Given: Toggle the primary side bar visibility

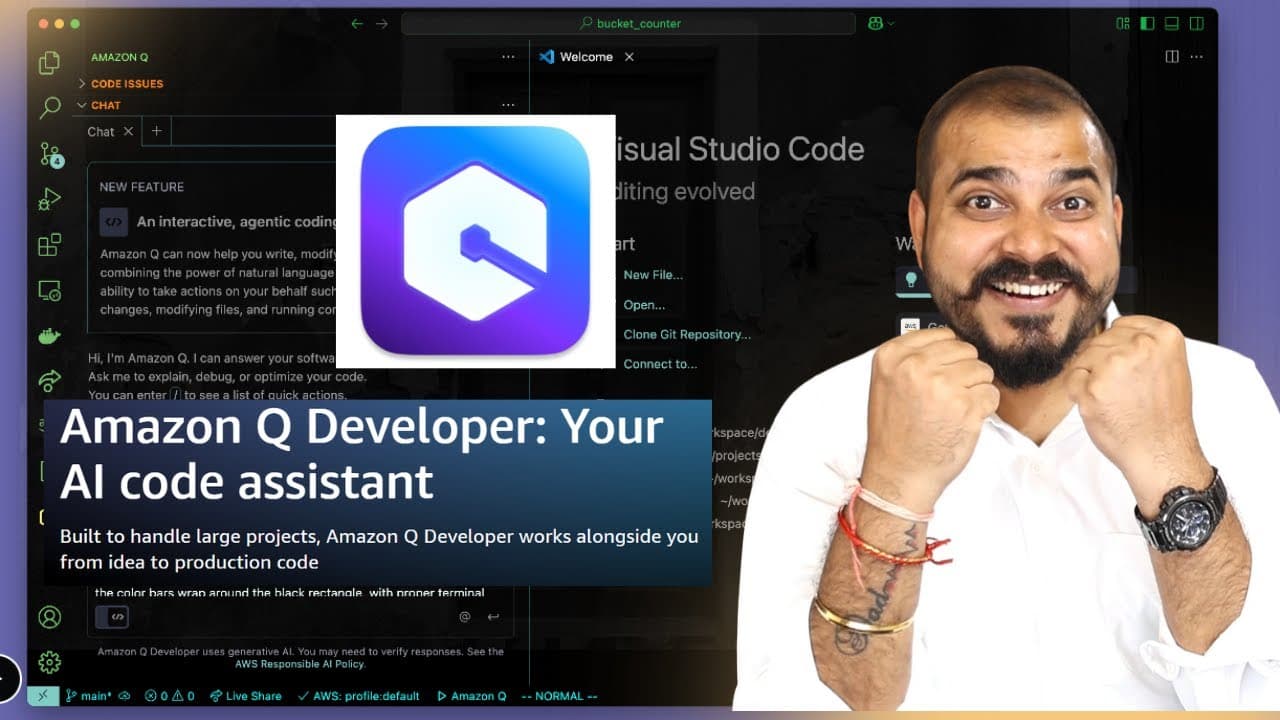Looking at the screenshot, I should click(1147, 23).
